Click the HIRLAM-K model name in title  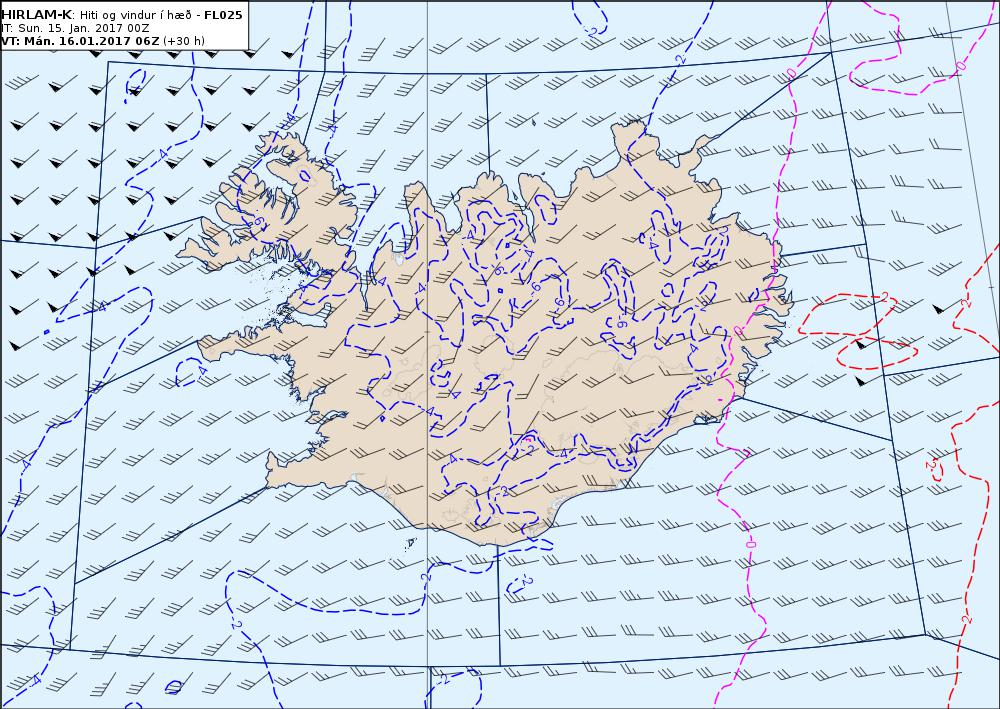(37, 15)
